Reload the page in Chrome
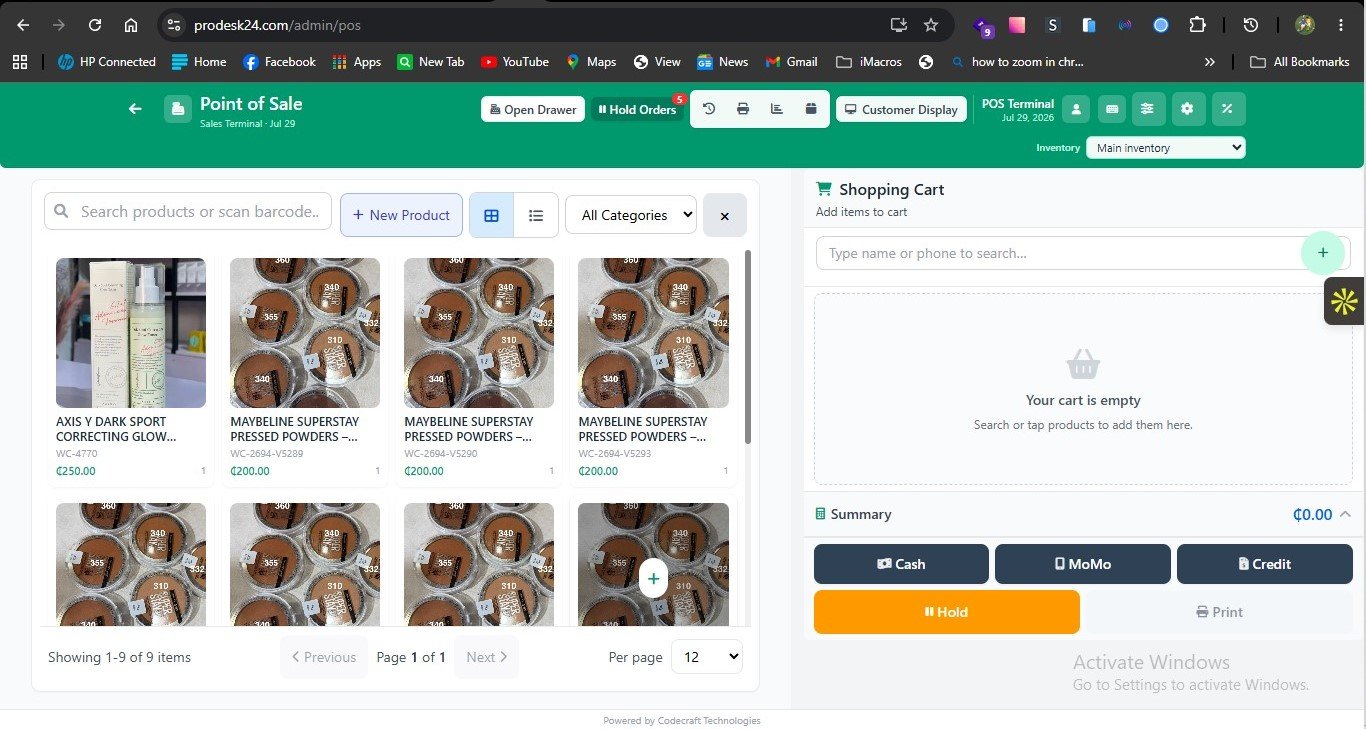The height and width of the screenshot is (729, 1366). pyautogui.click(x=94, y=25)
